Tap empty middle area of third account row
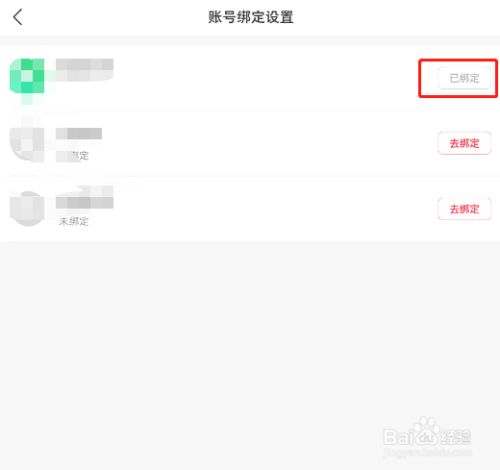The image size is (500, 470). [263, 209]
